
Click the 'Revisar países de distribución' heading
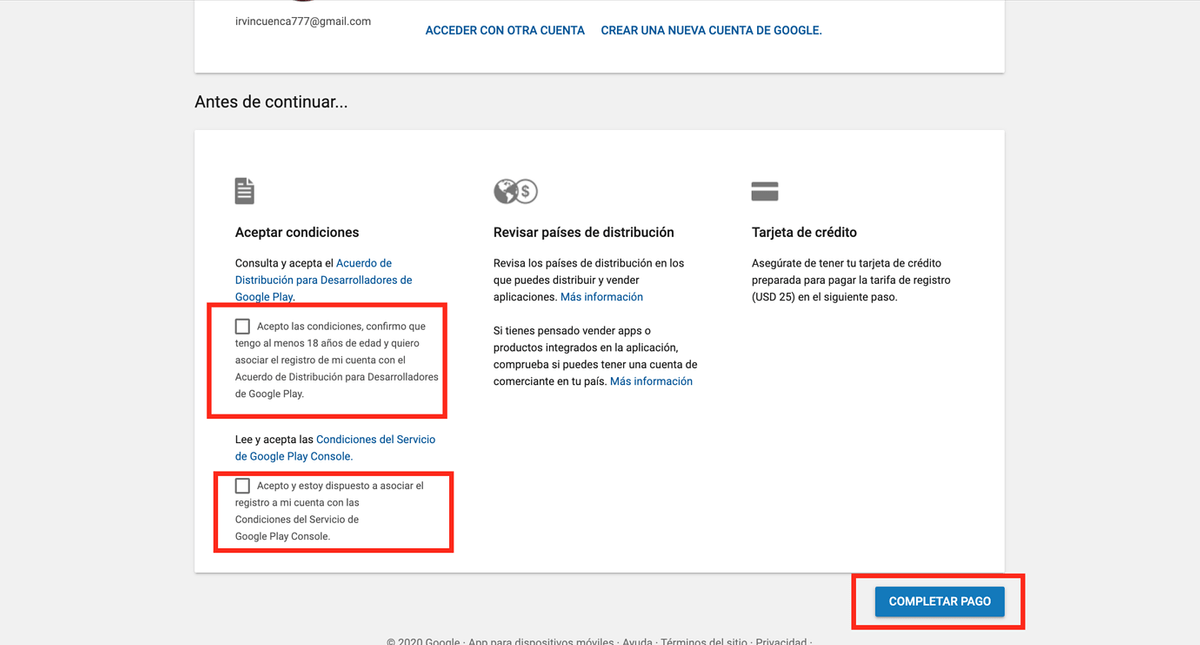[x=584, y=232]
